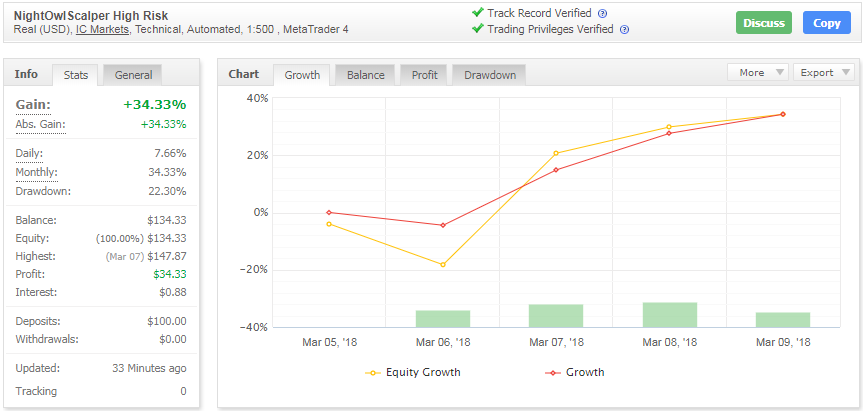863x411 pixels.
Task: Click the Trading Privileges Verified green checkmark
Action: pos(478,28)
